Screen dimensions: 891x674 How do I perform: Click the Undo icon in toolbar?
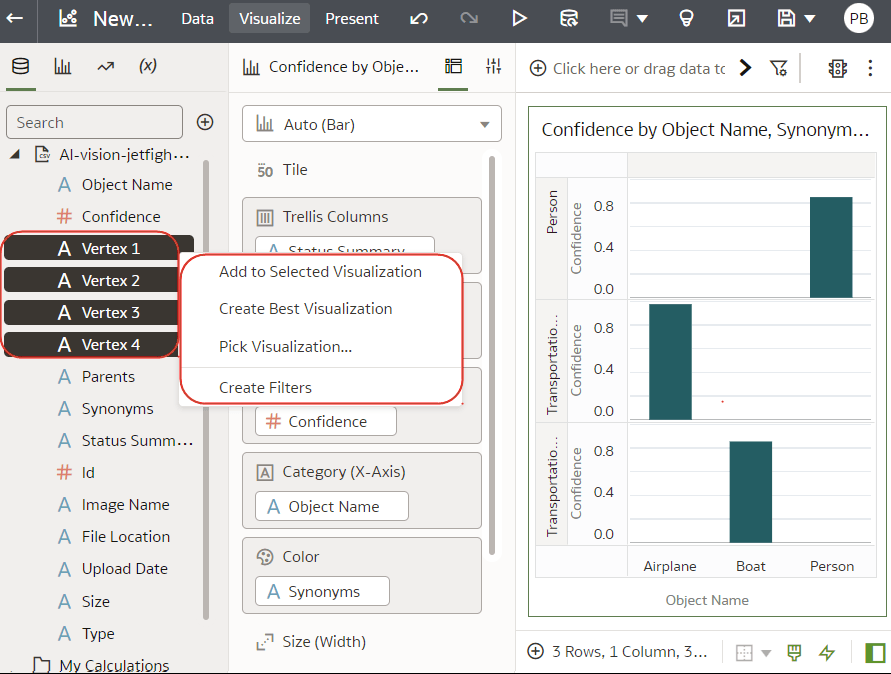419,18
